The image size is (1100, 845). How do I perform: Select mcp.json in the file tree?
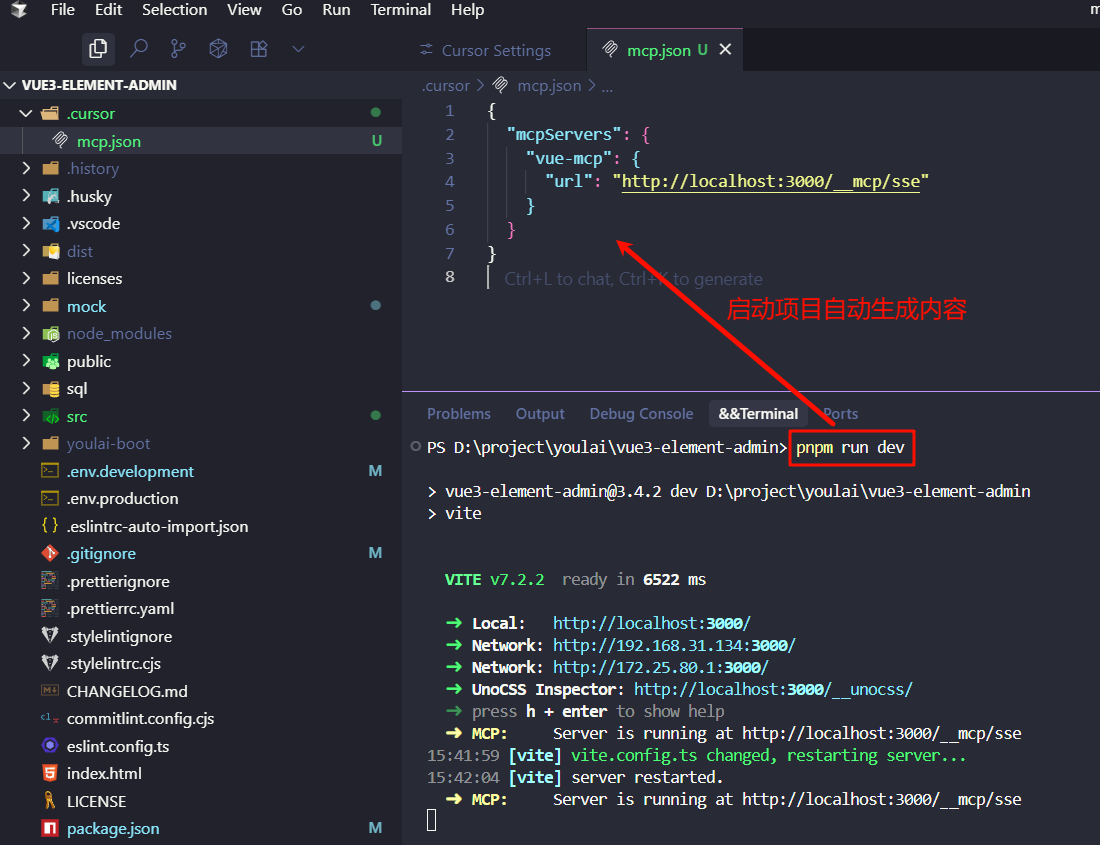pyautogui.click(x=201, y=141)
